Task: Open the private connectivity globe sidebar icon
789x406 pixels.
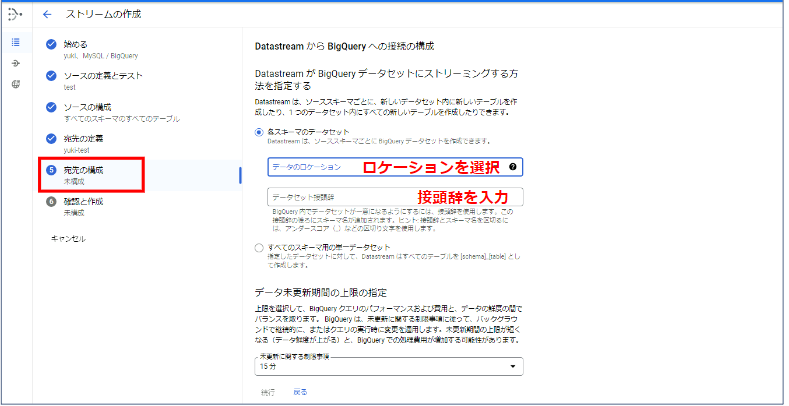Action: [x=15, y=84]
